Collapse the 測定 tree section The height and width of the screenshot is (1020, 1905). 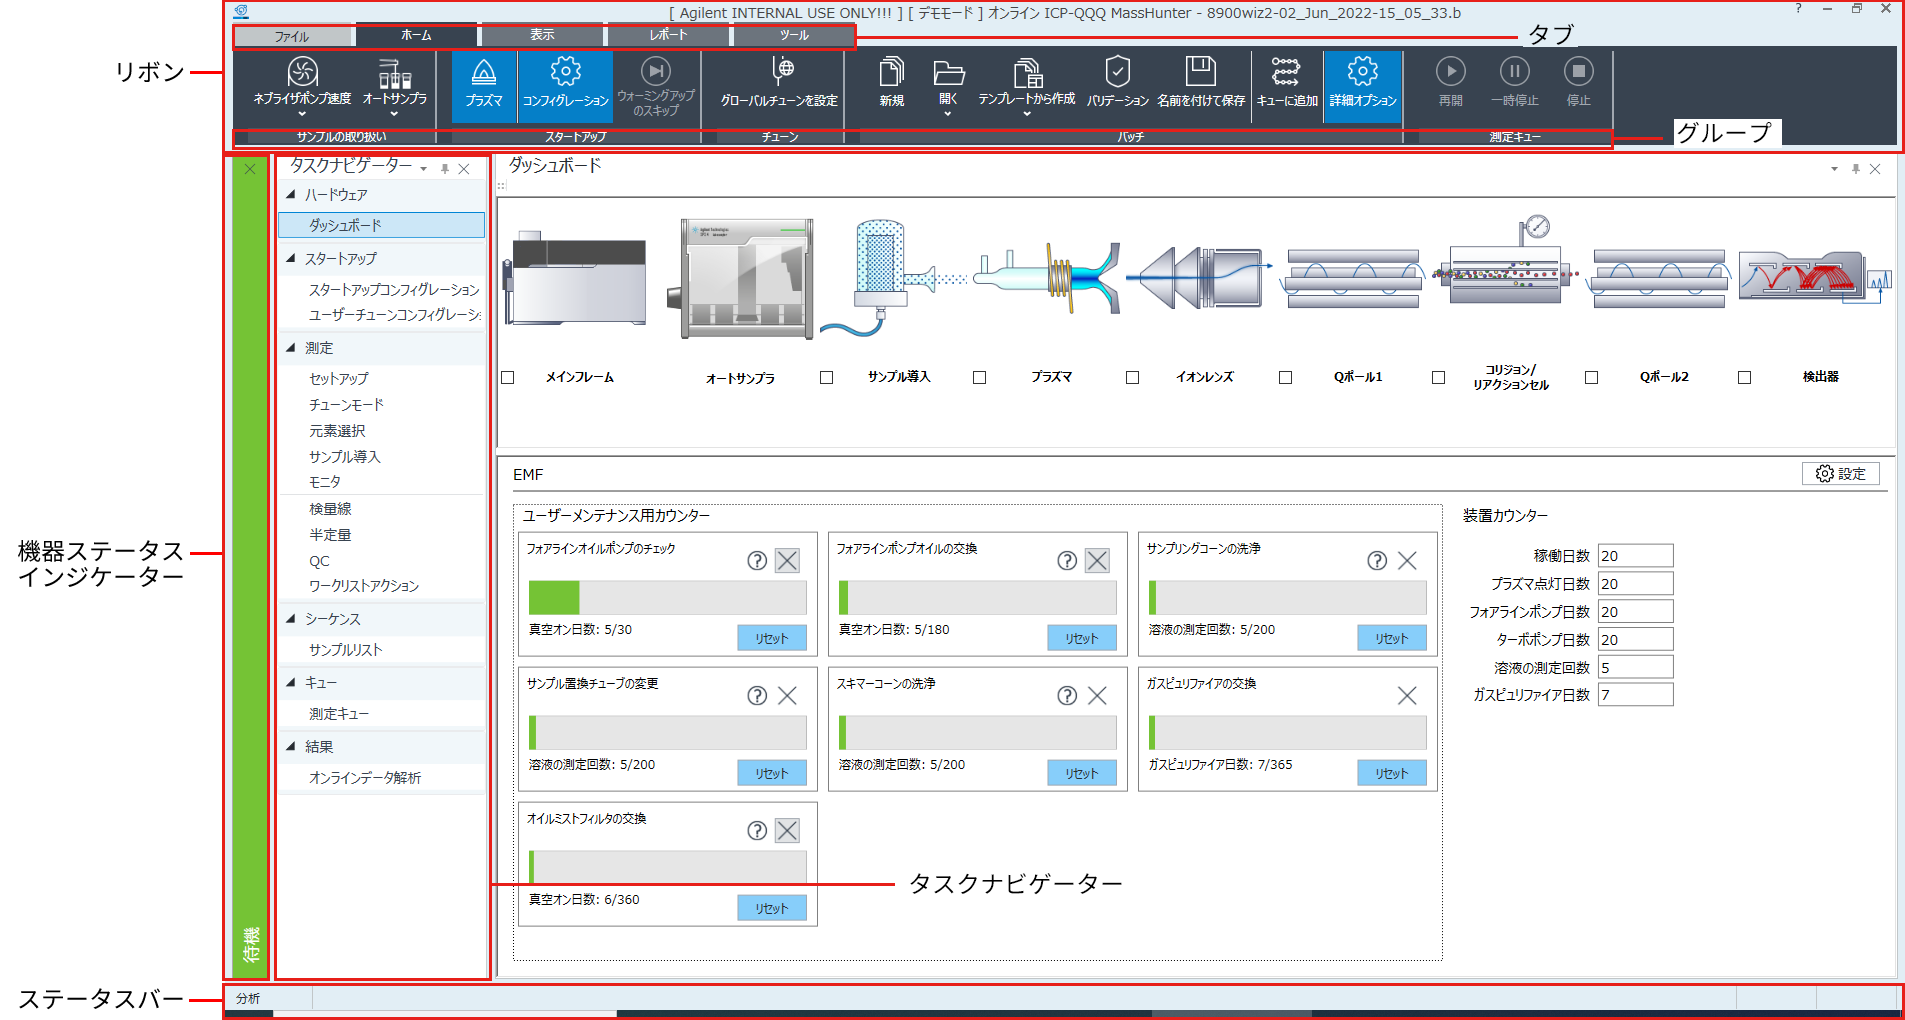291,348
